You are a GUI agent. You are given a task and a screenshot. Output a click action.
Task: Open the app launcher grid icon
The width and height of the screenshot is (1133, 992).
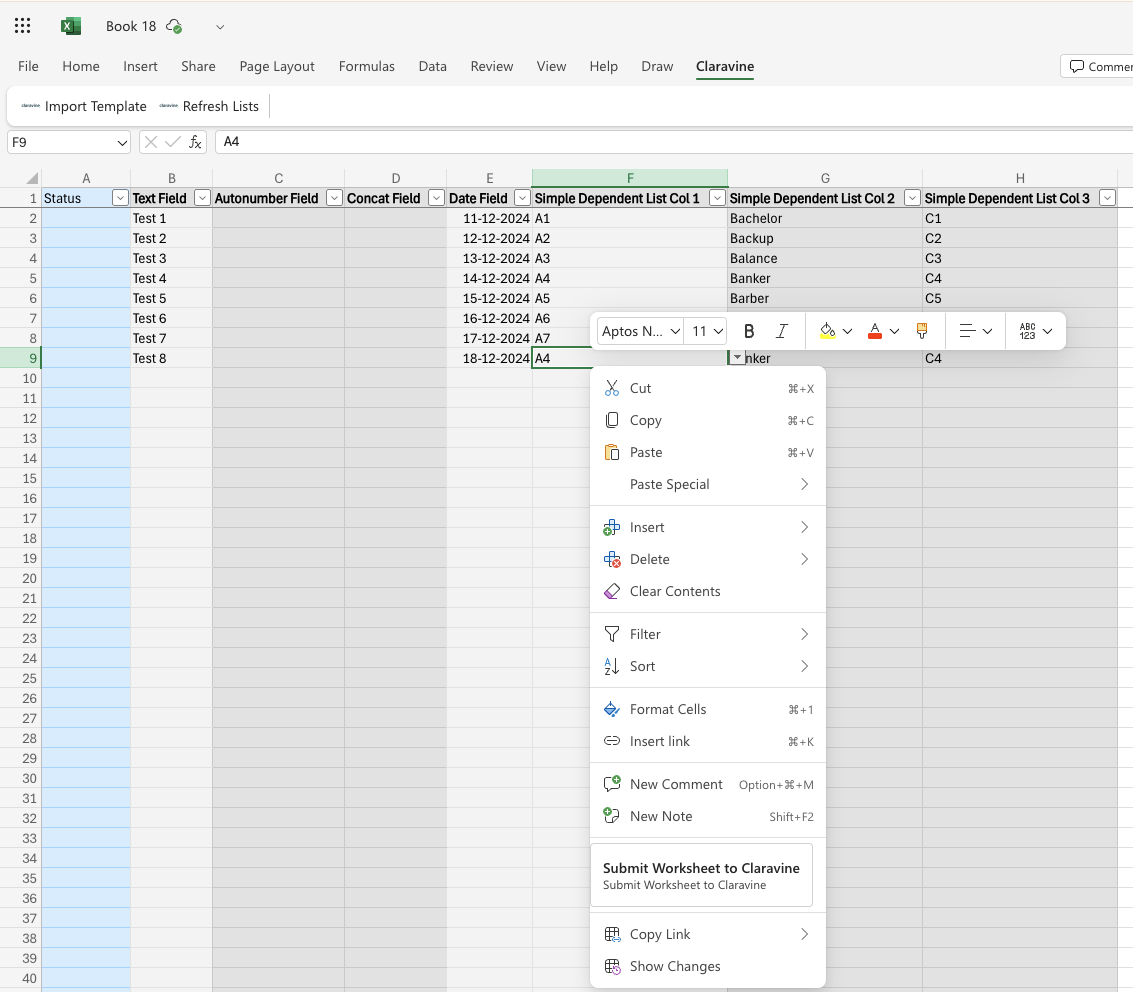[x=22, y=26]
